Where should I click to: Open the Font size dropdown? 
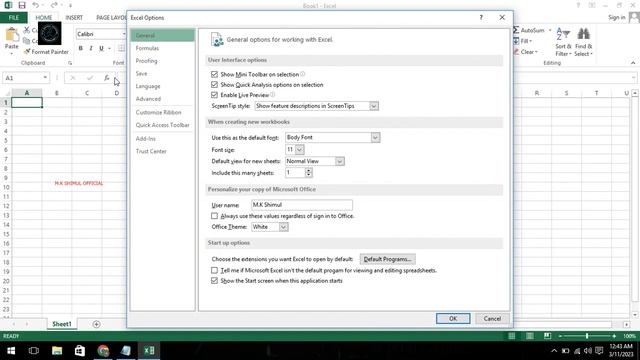[300, 150]
